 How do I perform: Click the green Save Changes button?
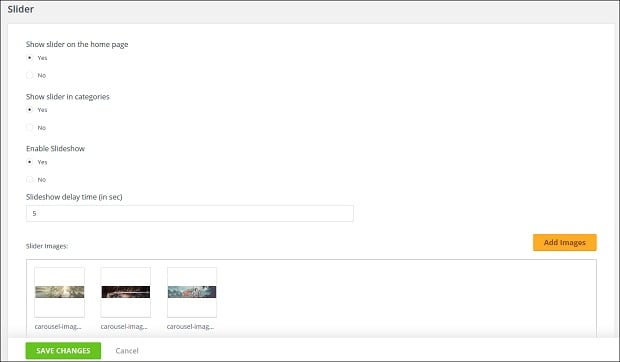63,351
